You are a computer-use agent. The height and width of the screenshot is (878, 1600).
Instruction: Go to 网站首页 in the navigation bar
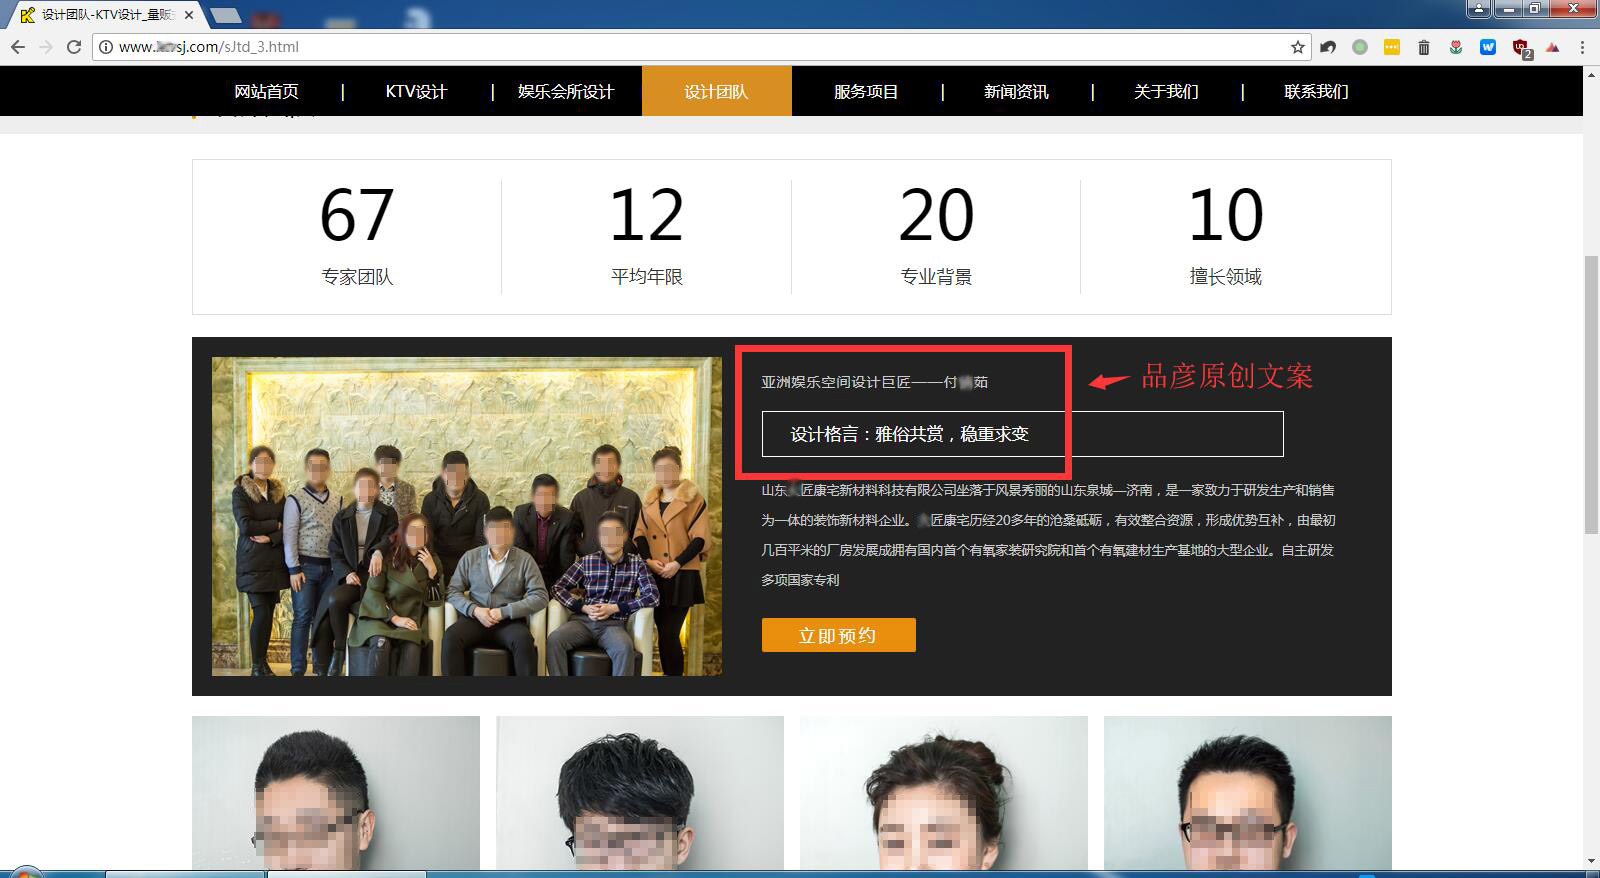pyautogui.click(x=266, y=92)
